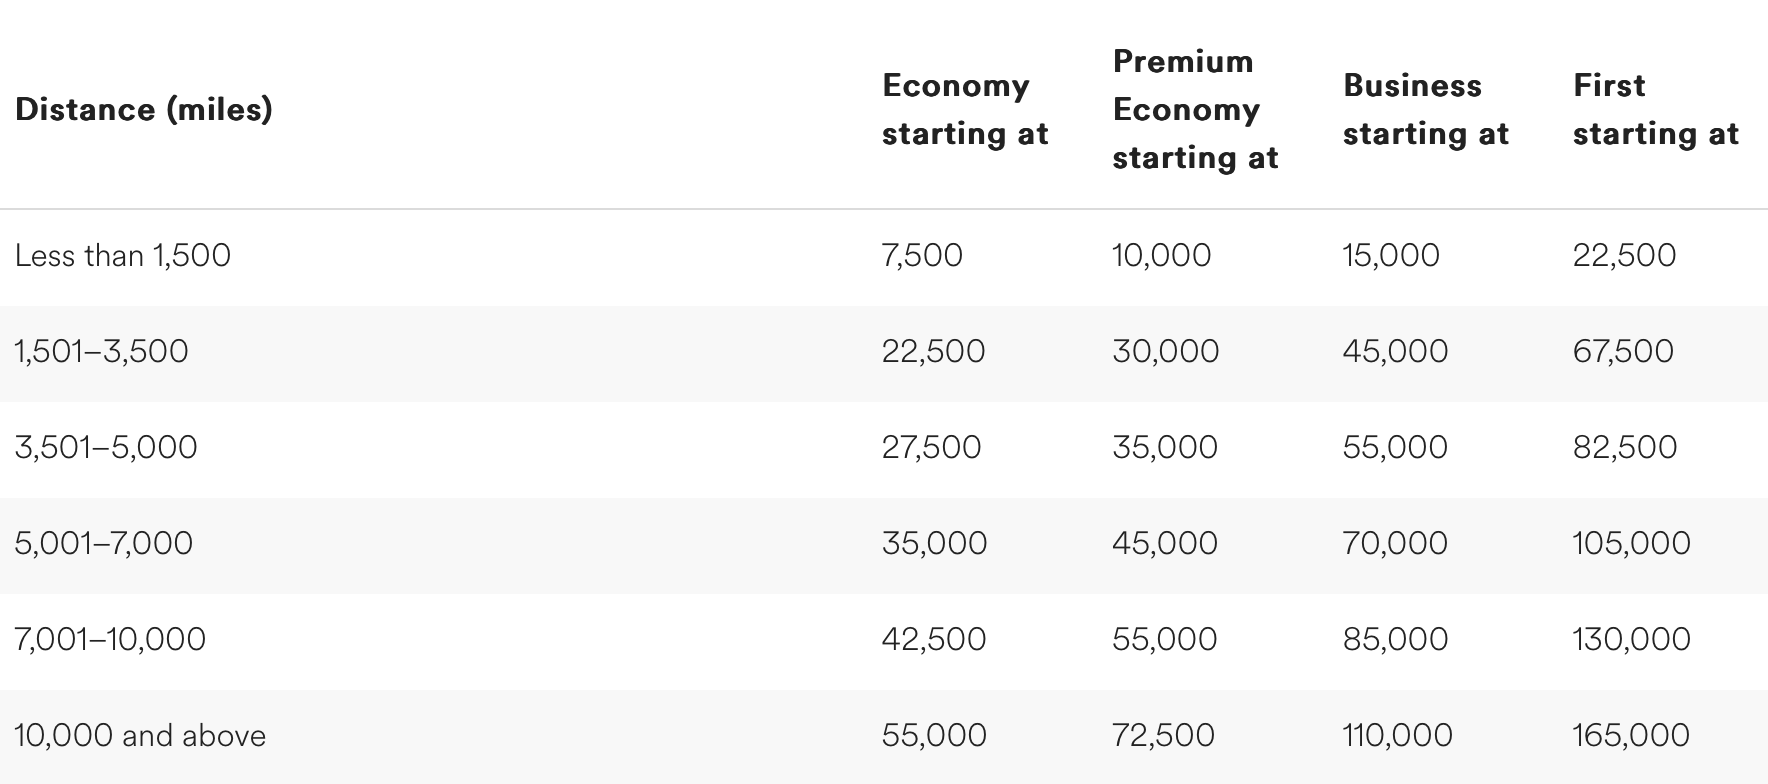Select the 5,001–7,000 distance row
Image resolution: width=1768 pixels, height=784 pixels.
pos(884,543)
